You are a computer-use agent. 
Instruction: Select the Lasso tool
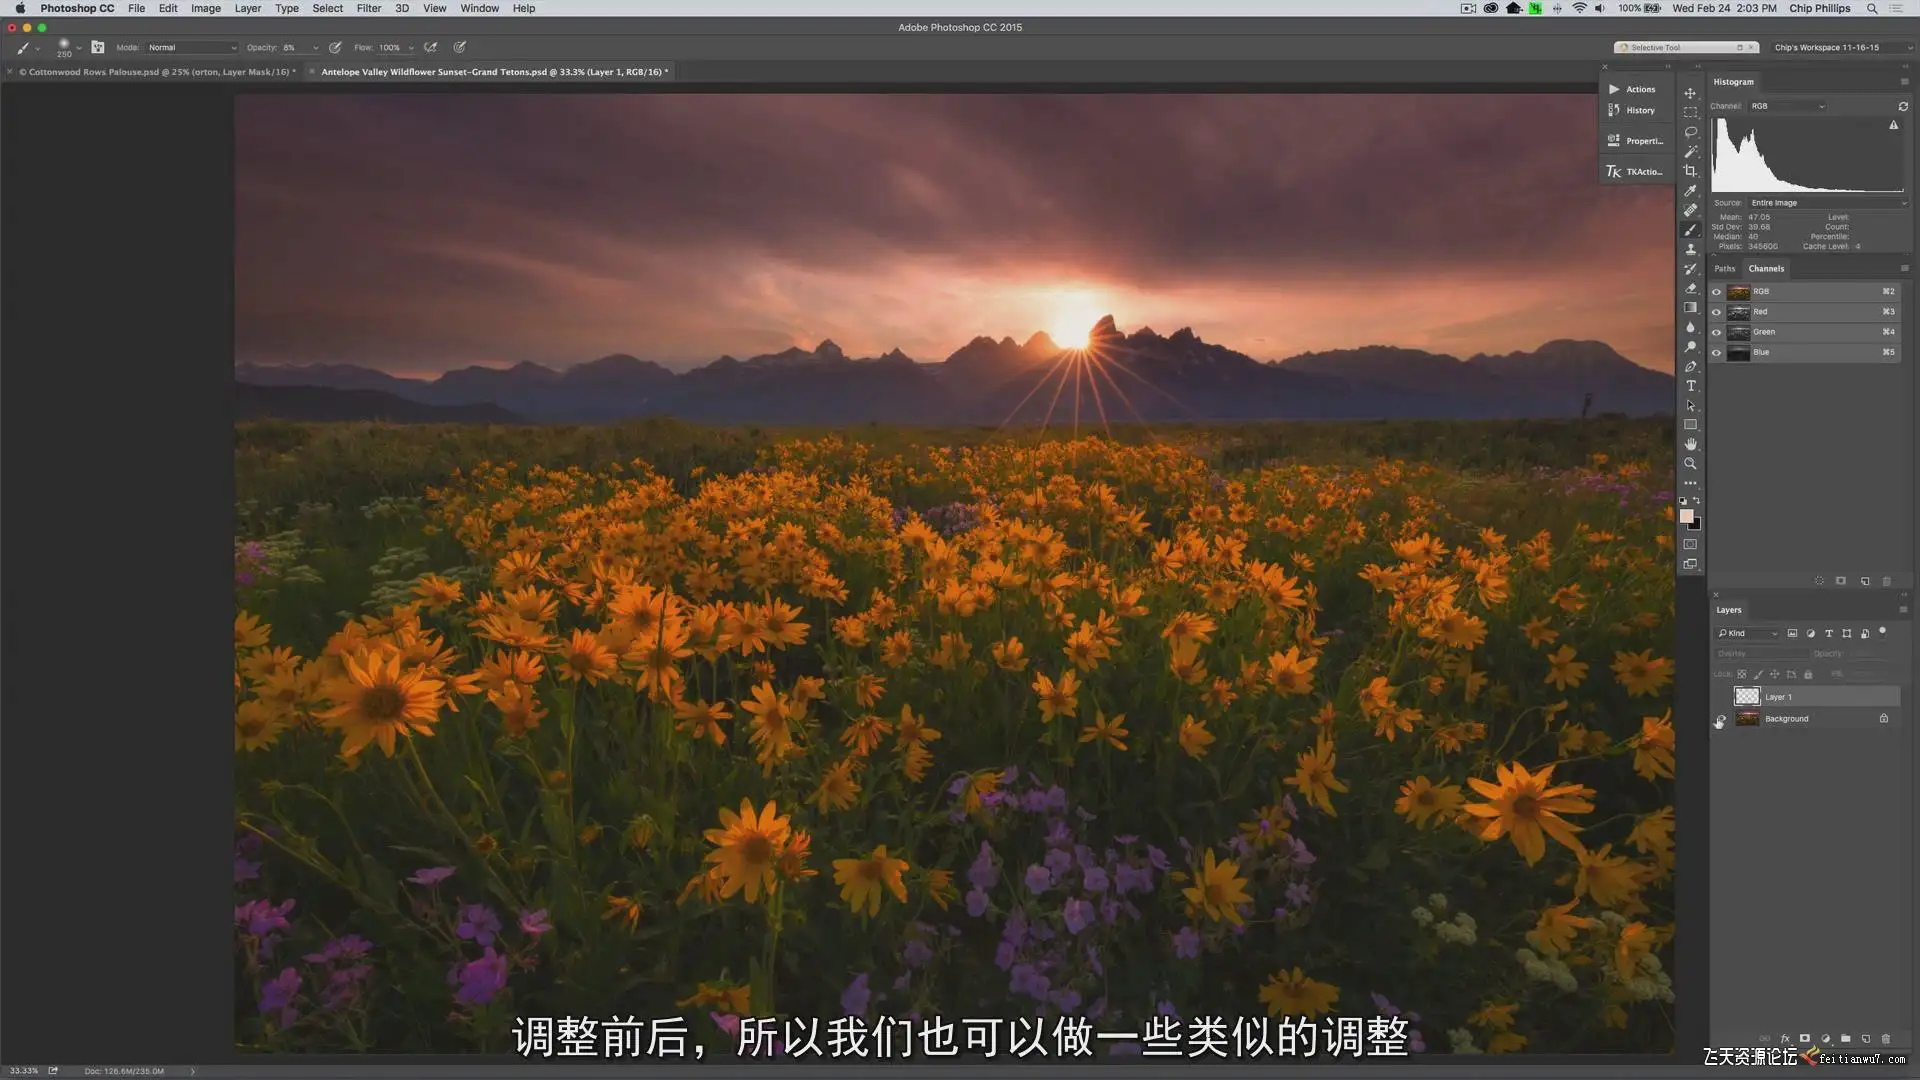tap(1690, 132)
